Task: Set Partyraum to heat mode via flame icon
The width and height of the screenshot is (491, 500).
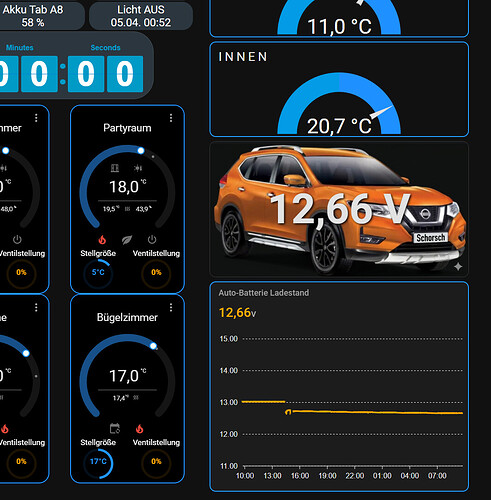Action: click(x=102, y=240)
